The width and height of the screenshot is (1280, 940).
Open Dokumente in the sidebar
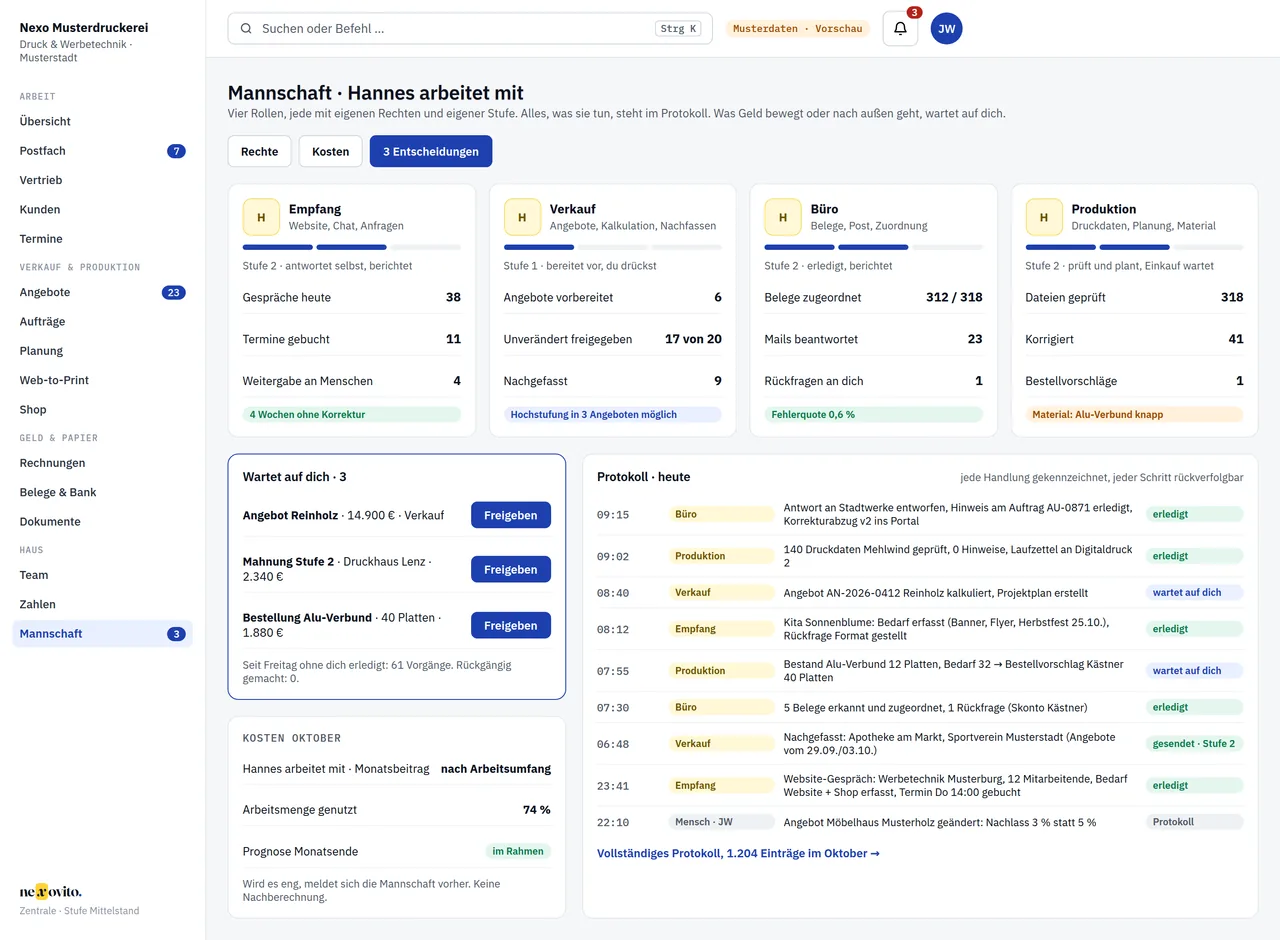(102, 521)
